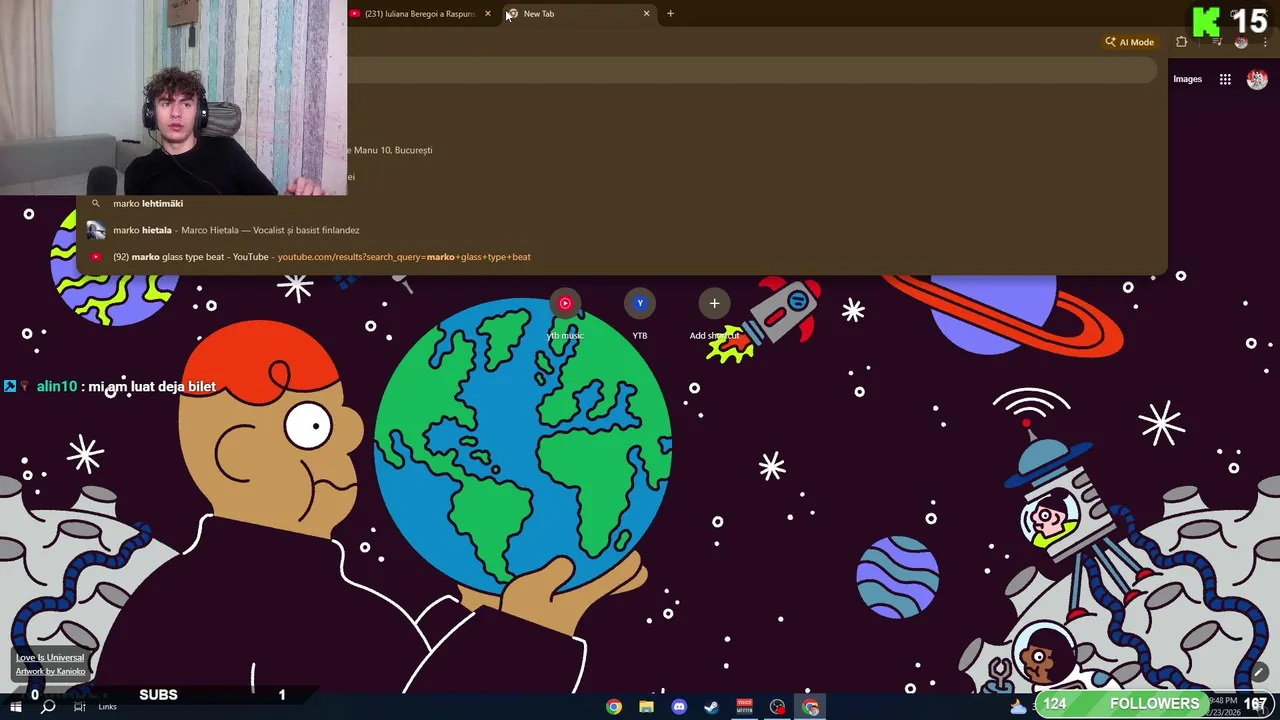Click the customize Chrome pencil button
Viewport: 1280px width, 720px height.
1259,672
